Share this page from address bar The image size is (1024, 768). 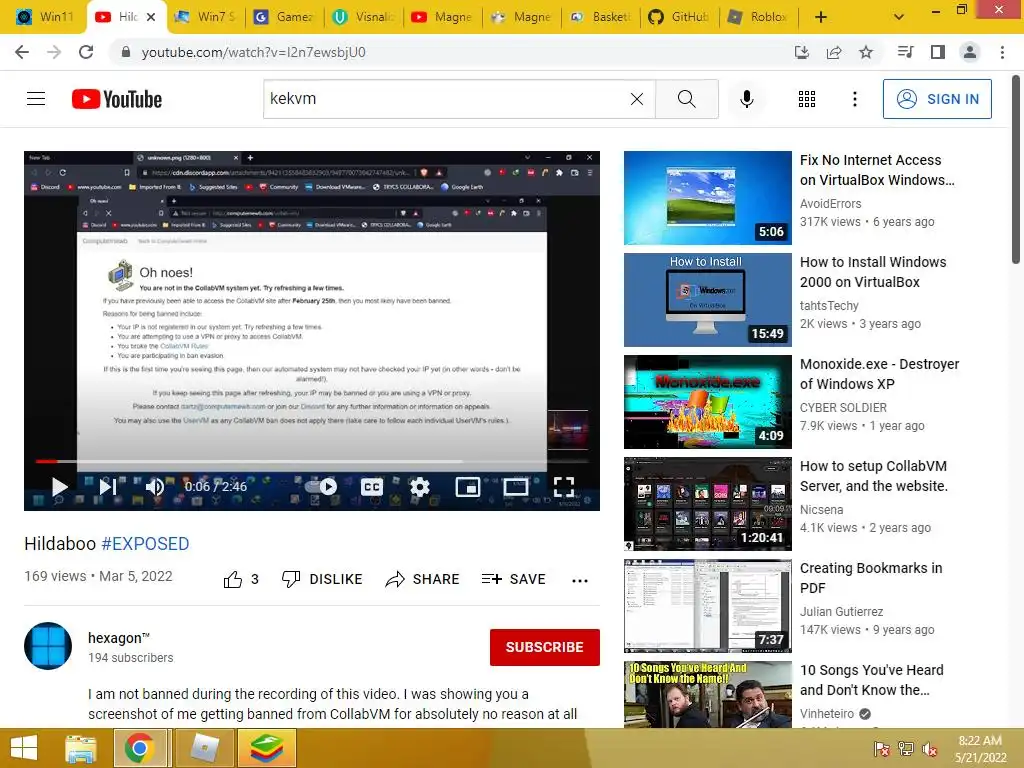coord(834,52)
